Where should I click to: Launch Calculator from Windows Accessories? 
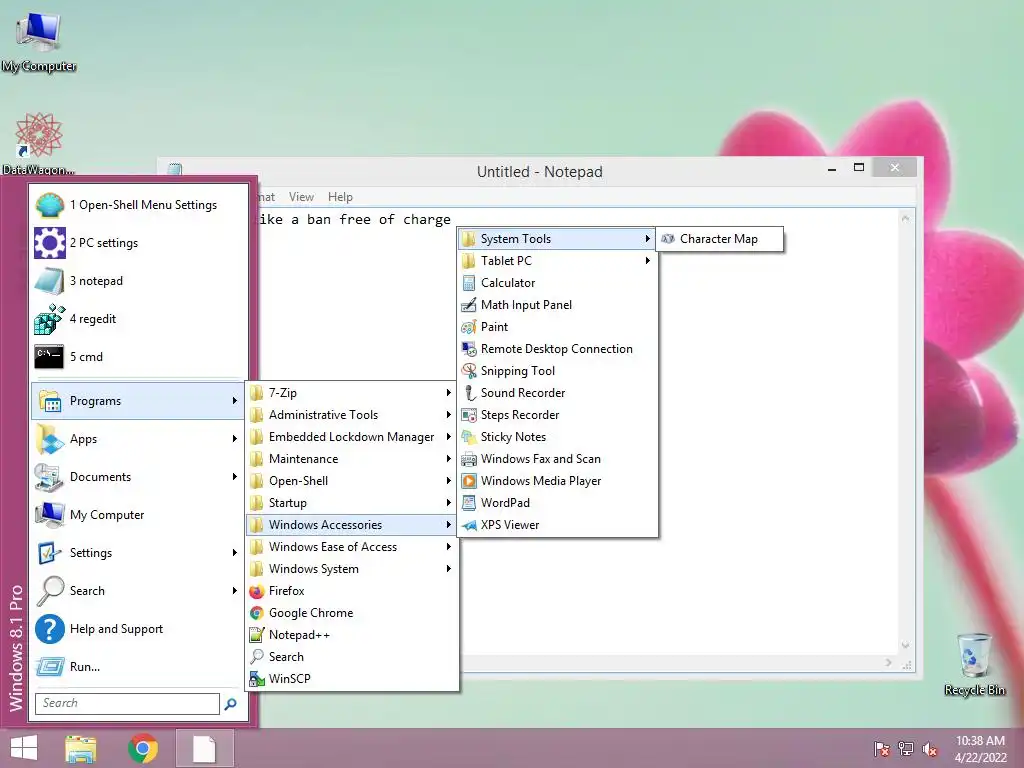click(557, 283)
